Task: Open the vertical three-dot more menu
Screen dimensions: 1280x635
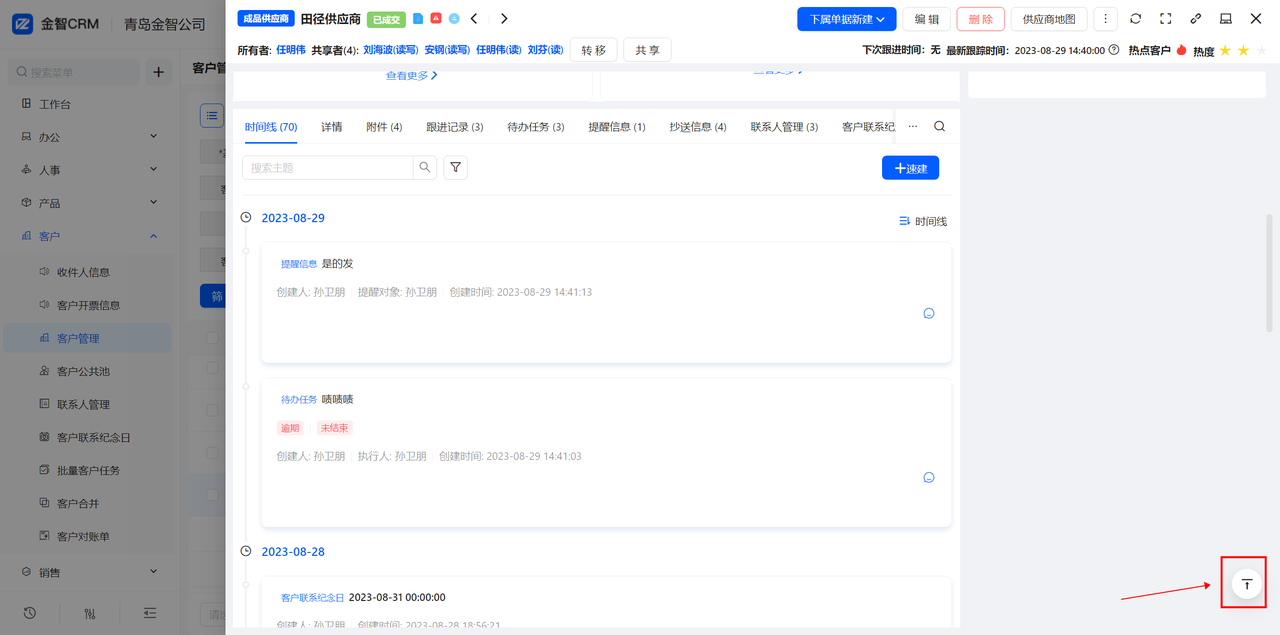Action: point(1105,19)
